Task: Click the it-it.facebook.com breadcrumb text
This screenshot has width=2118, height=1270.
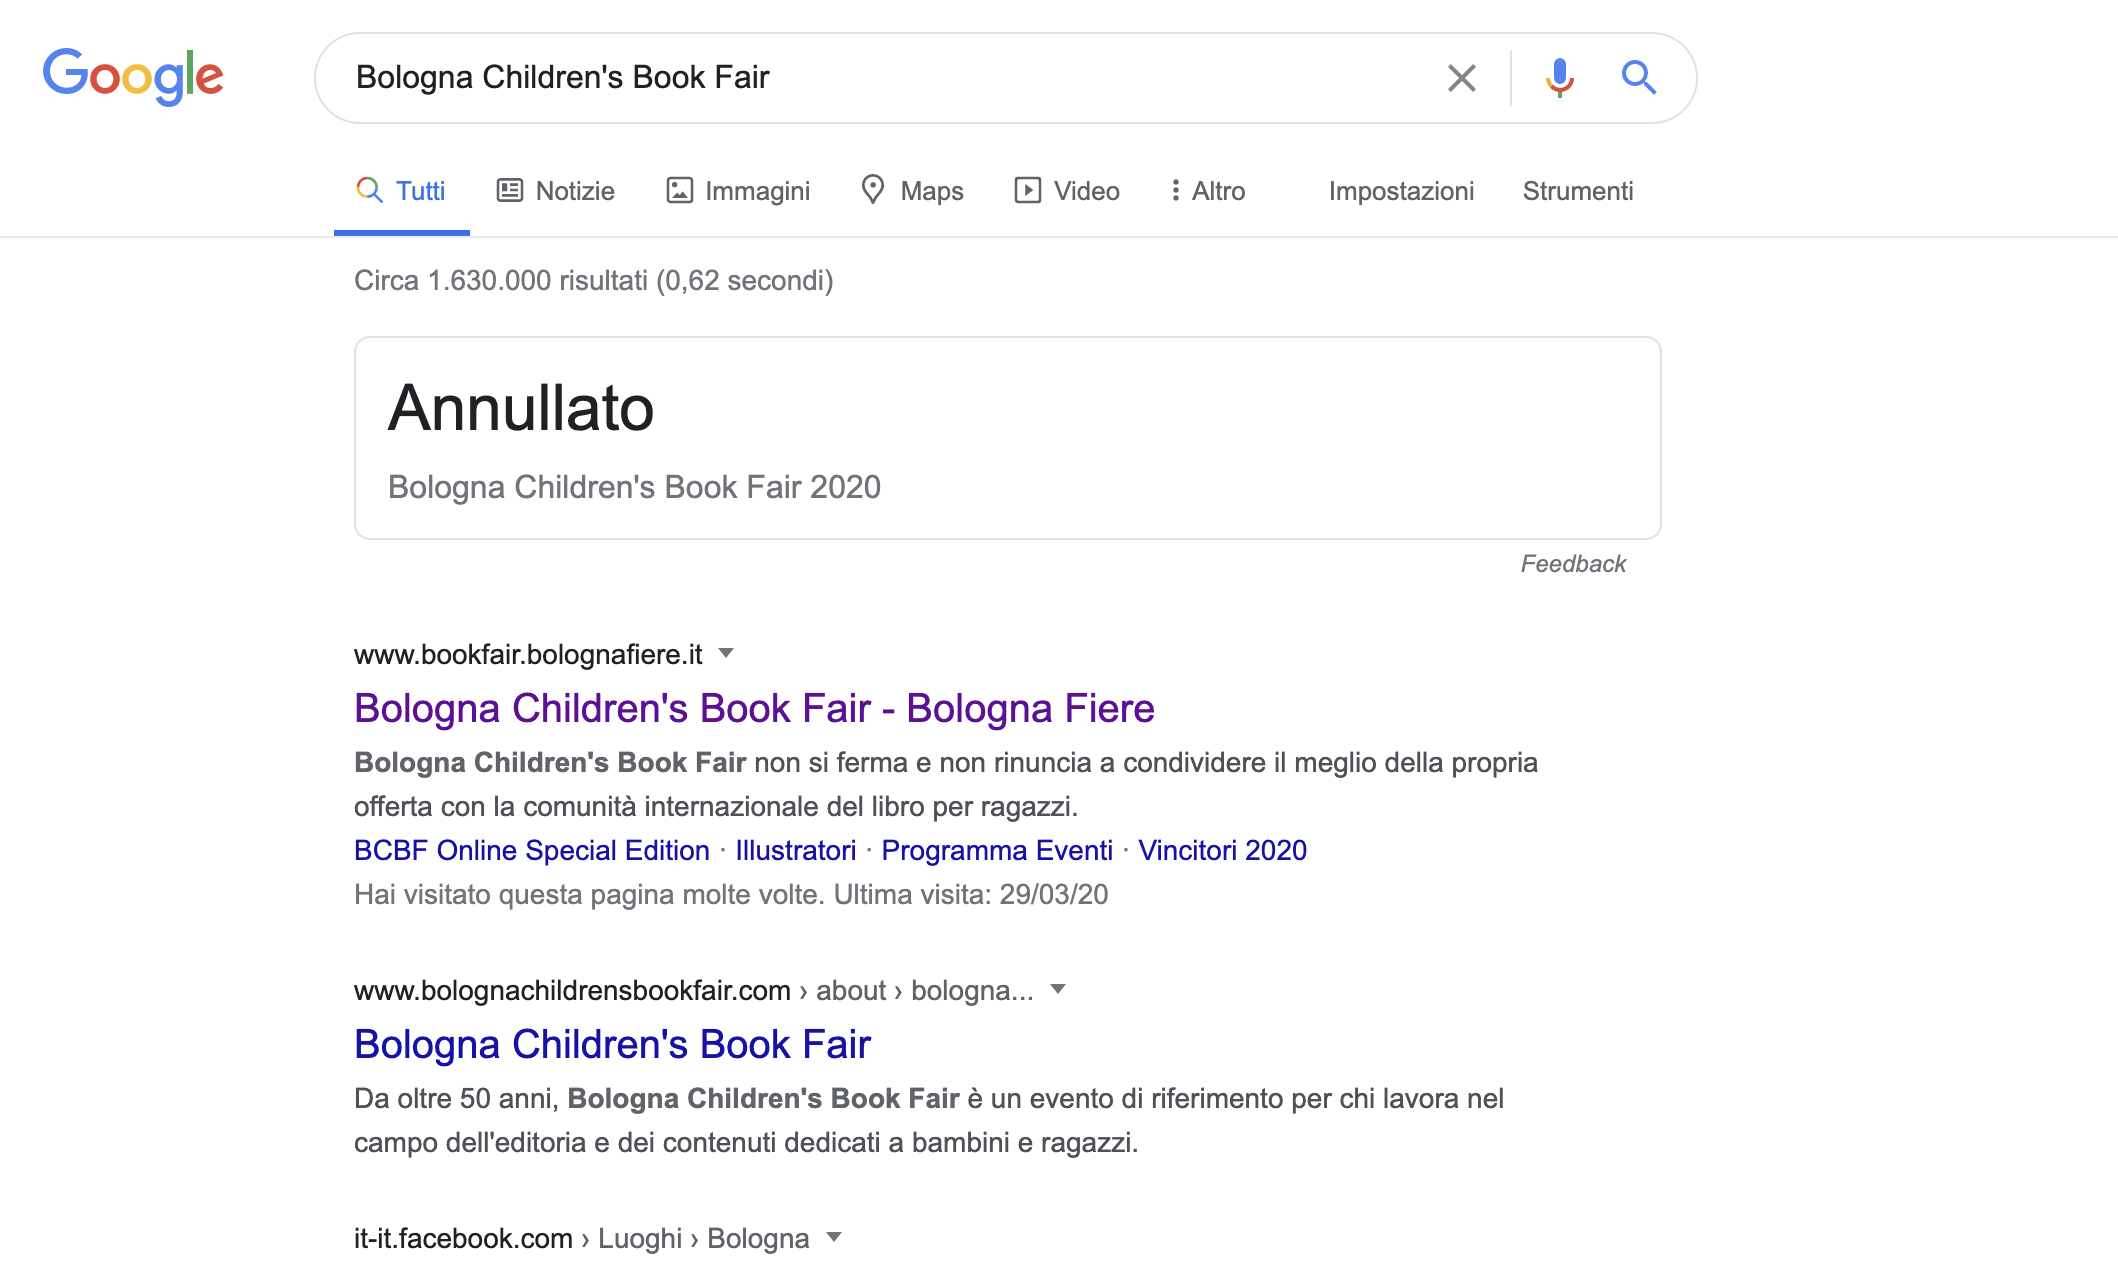Action: [581, 1238]
